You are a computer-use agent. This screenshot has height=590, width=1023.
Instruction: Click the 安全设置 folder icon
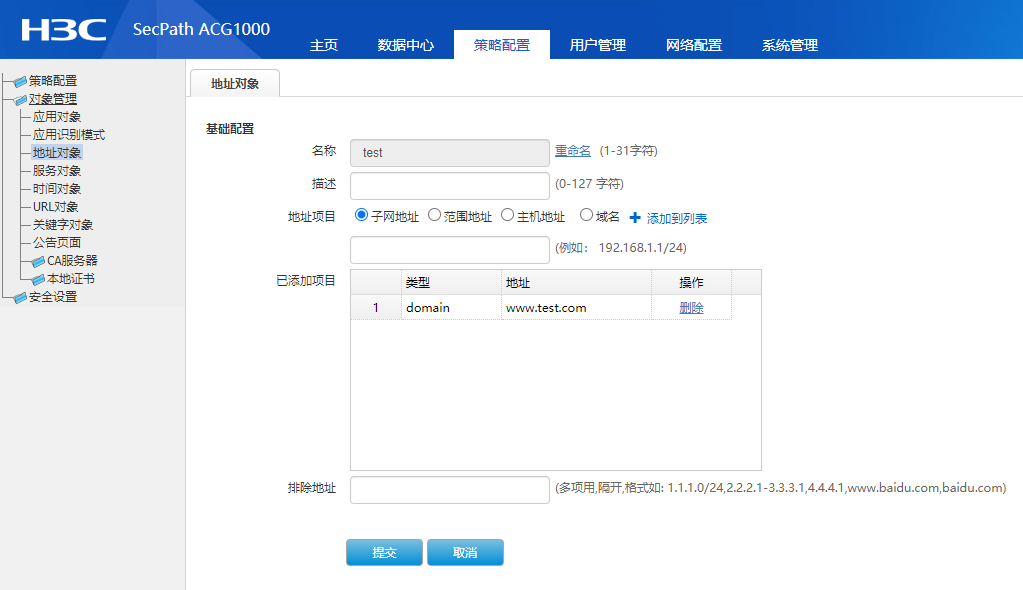click(20, 297)
